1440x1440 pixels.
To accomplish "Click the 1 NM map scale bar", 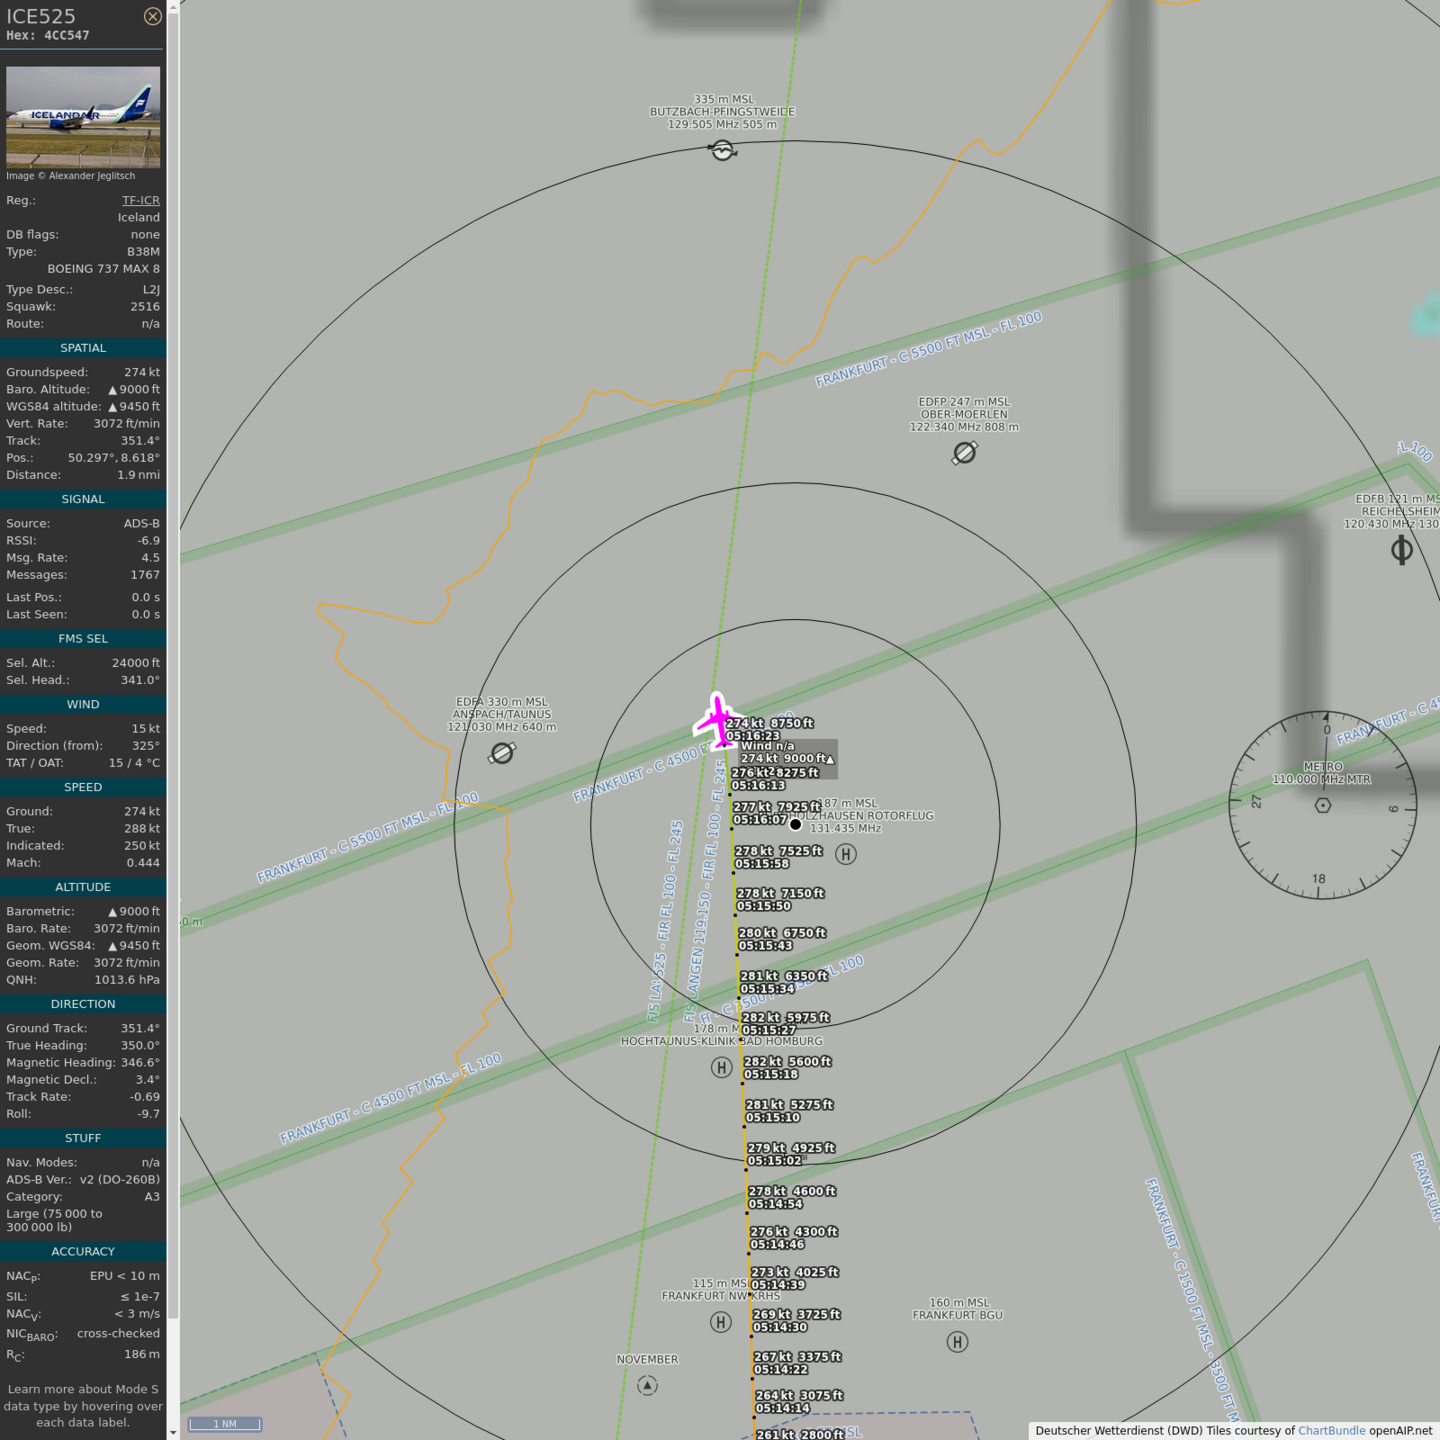I will pos(225,1424).
